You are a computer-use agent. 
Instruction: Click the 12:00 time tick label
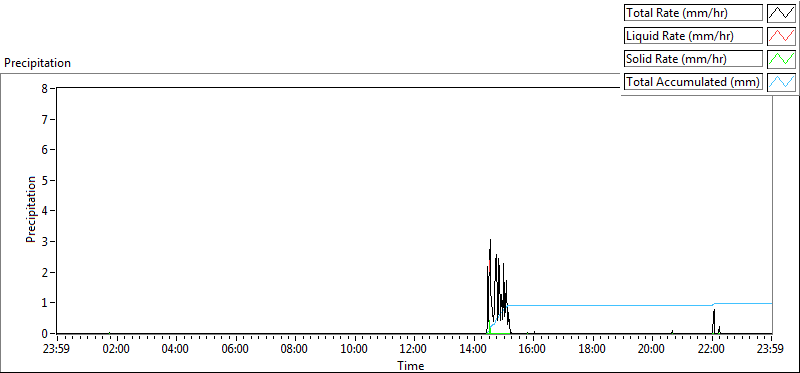(x=414, y=350)
